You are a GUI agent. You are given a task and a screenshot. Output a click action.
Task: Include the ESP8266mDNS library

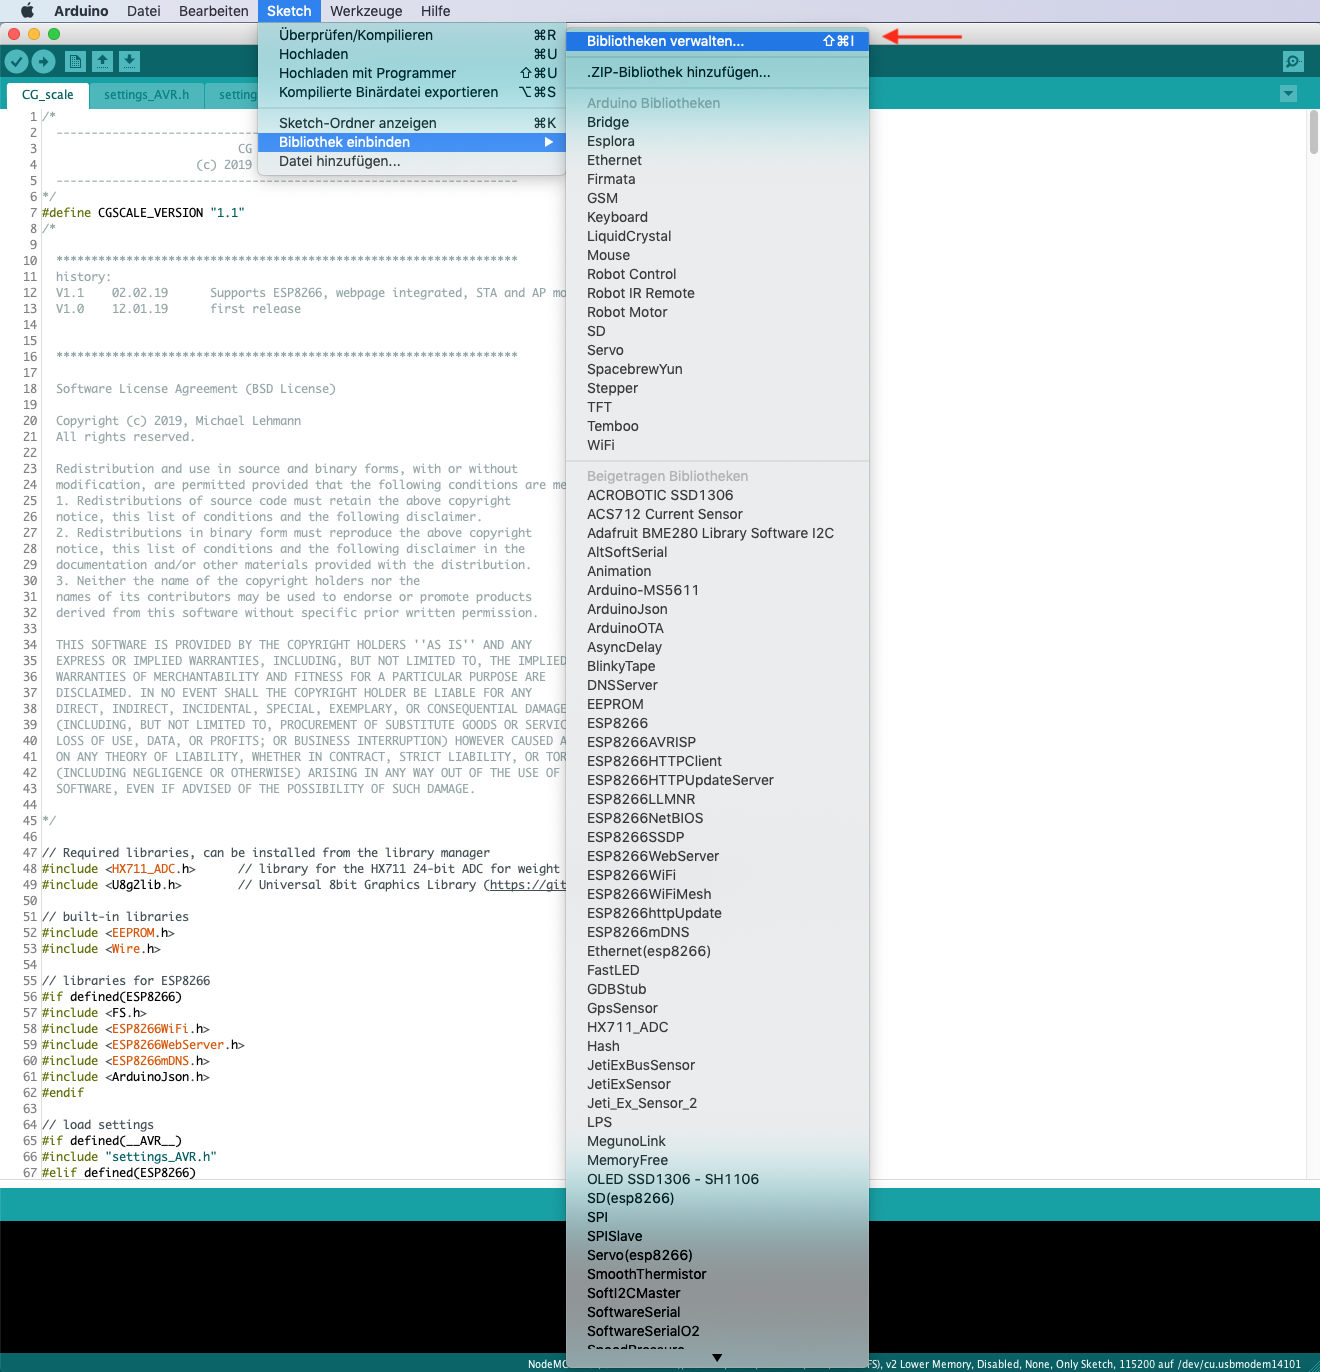(x=717, y=932)
